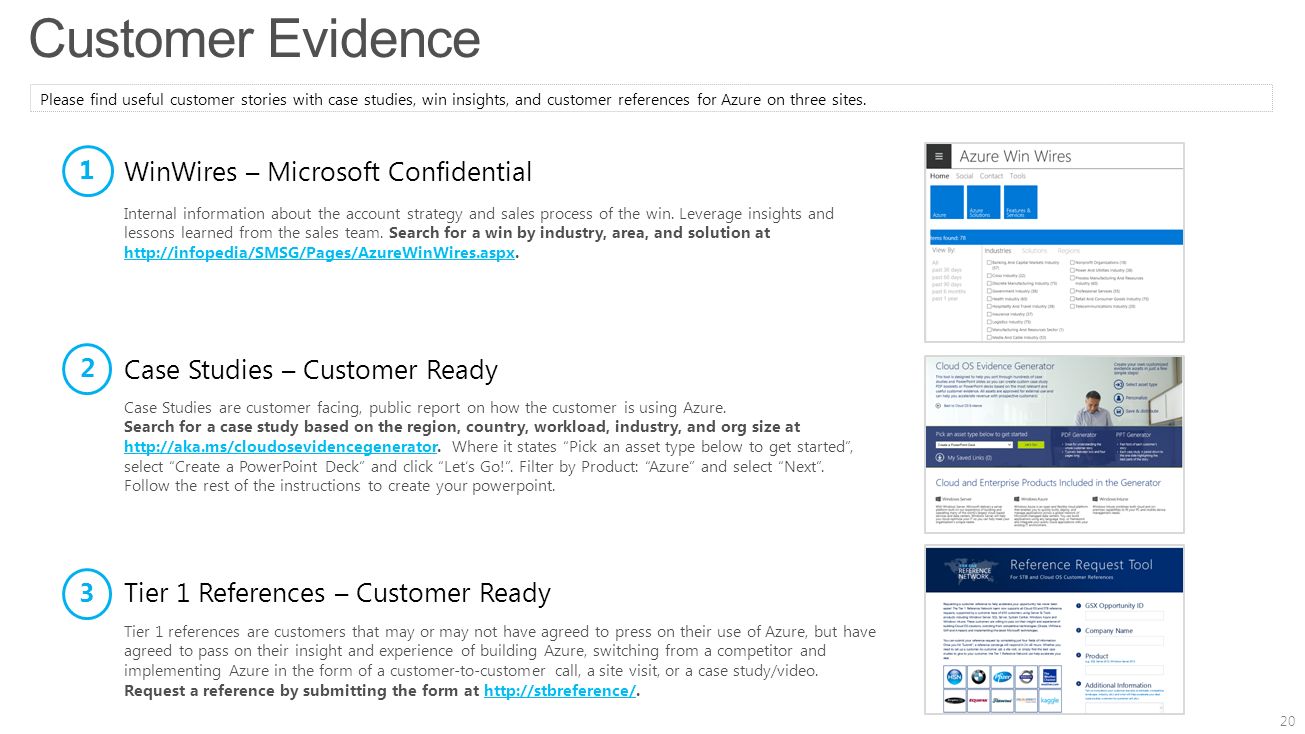Click the Pfizer customer logo
1305x734 pixels.
point(1002,677)
